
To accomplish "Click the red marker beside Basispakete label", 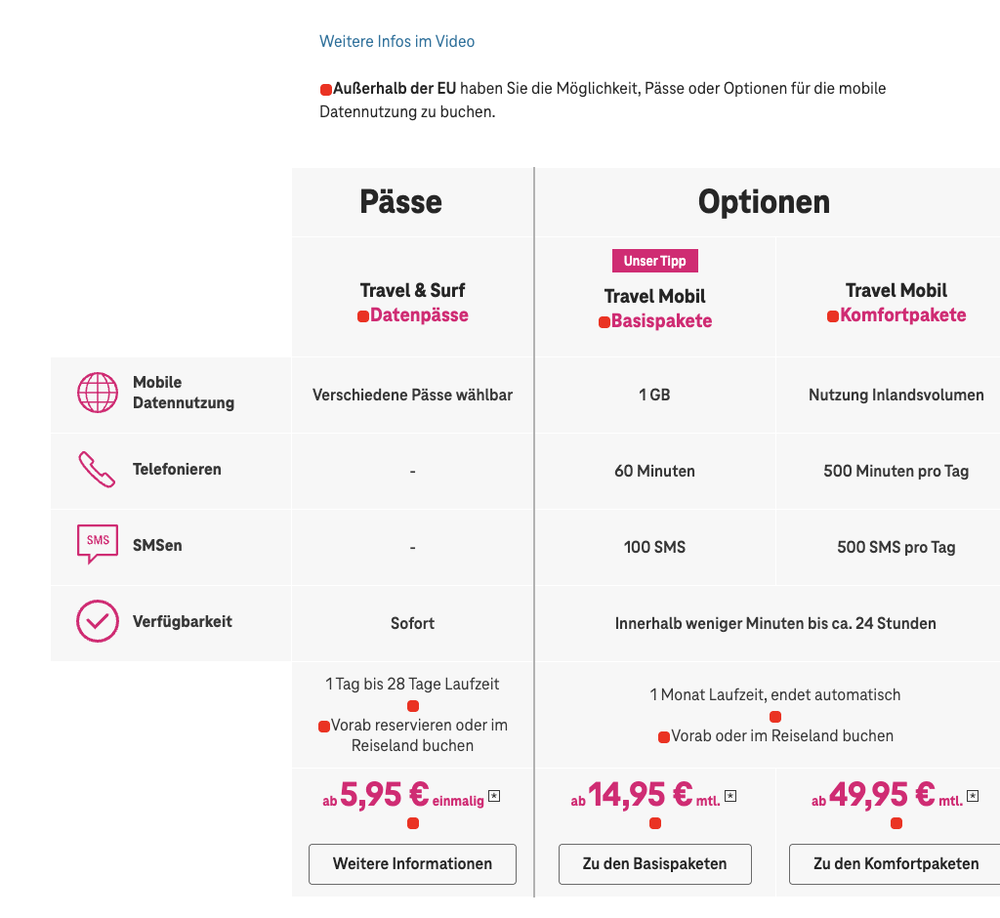I will tap(602, 321).
